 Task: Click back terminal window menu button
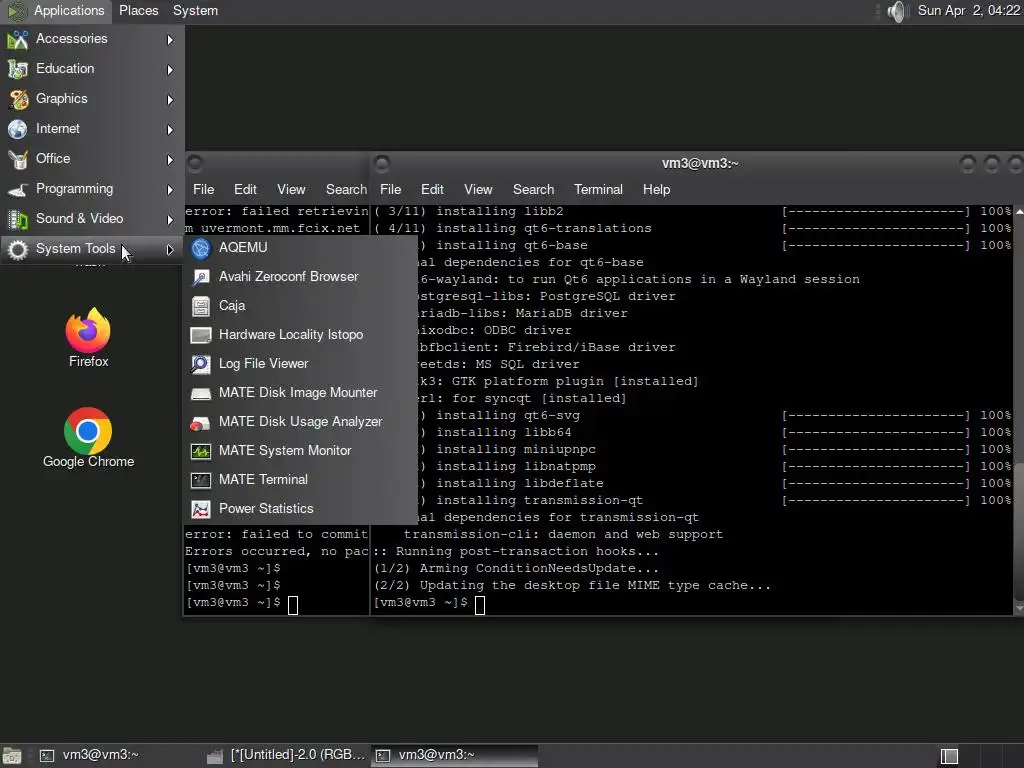tap(195, 163)
